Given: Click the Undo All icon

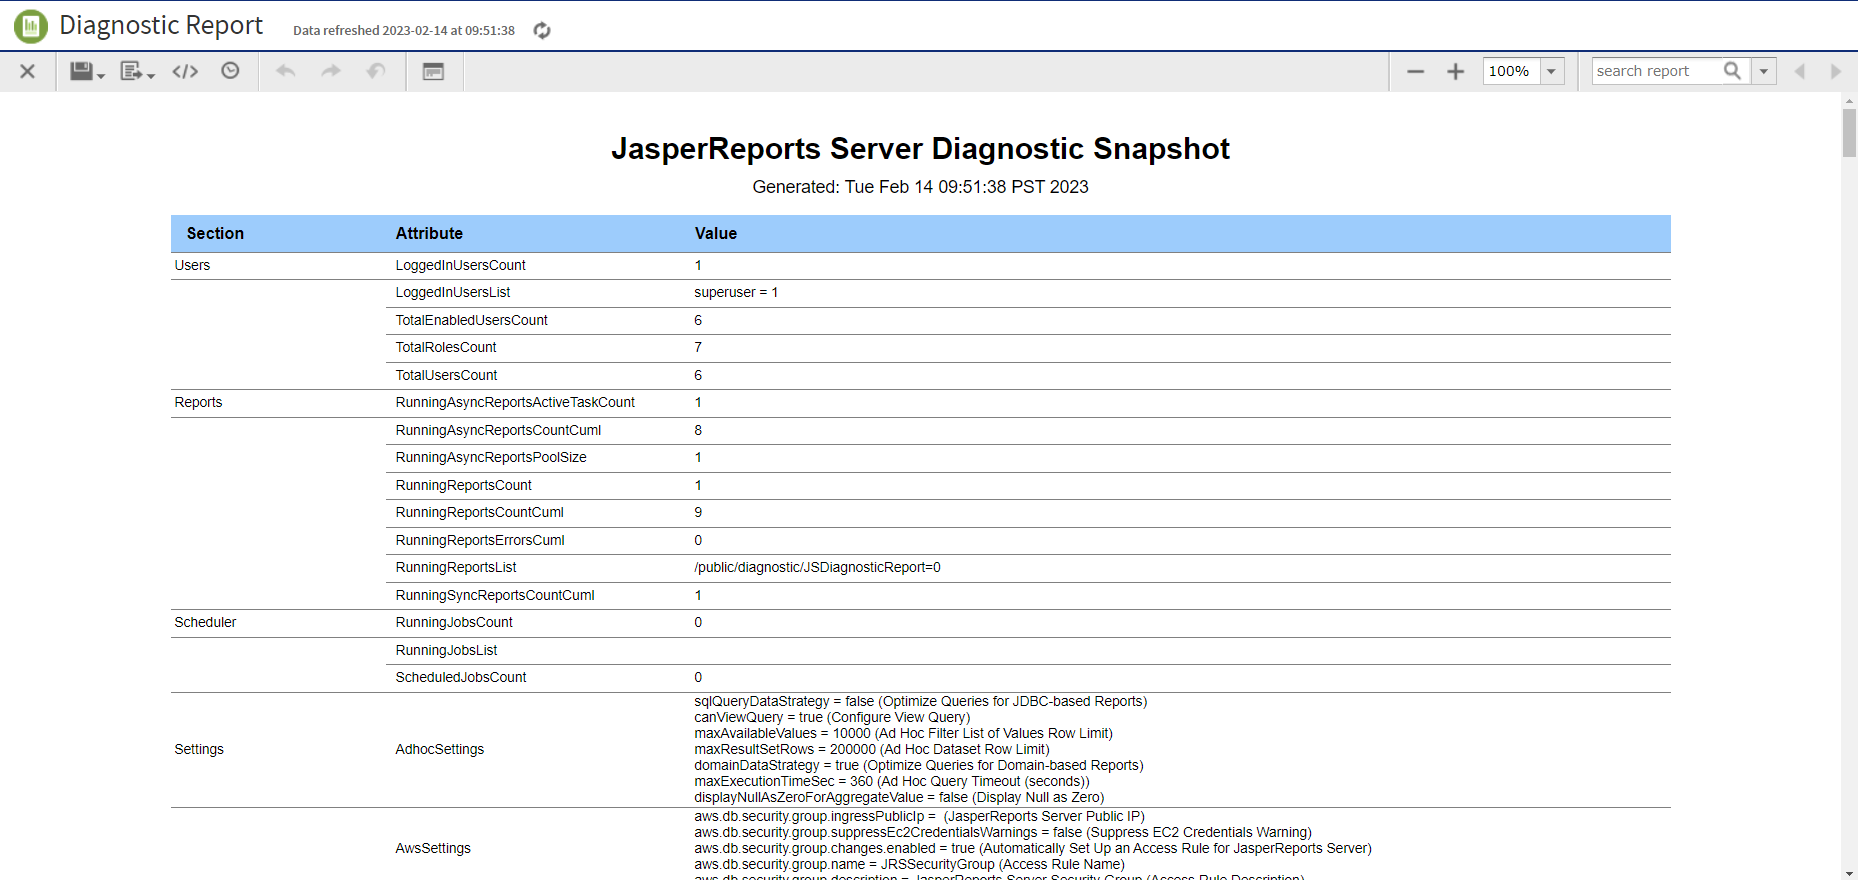Looking at the screenshot, I should point(376,71).
